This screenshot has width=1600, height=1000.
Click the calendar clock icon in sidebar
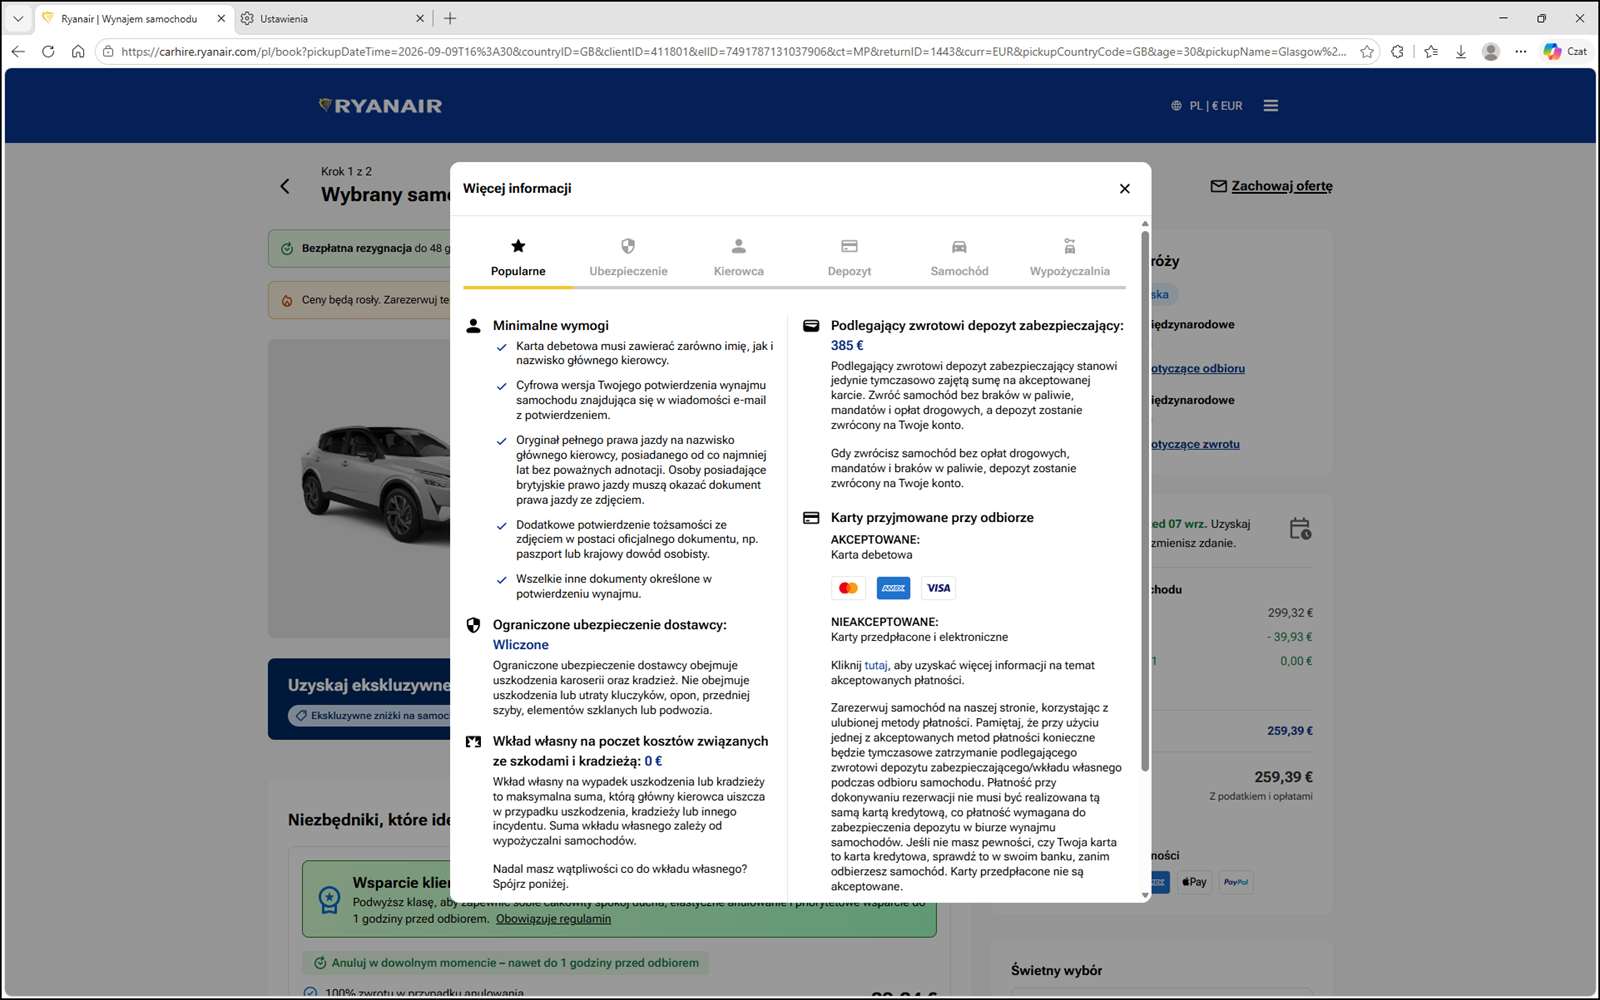[1300, 529]
